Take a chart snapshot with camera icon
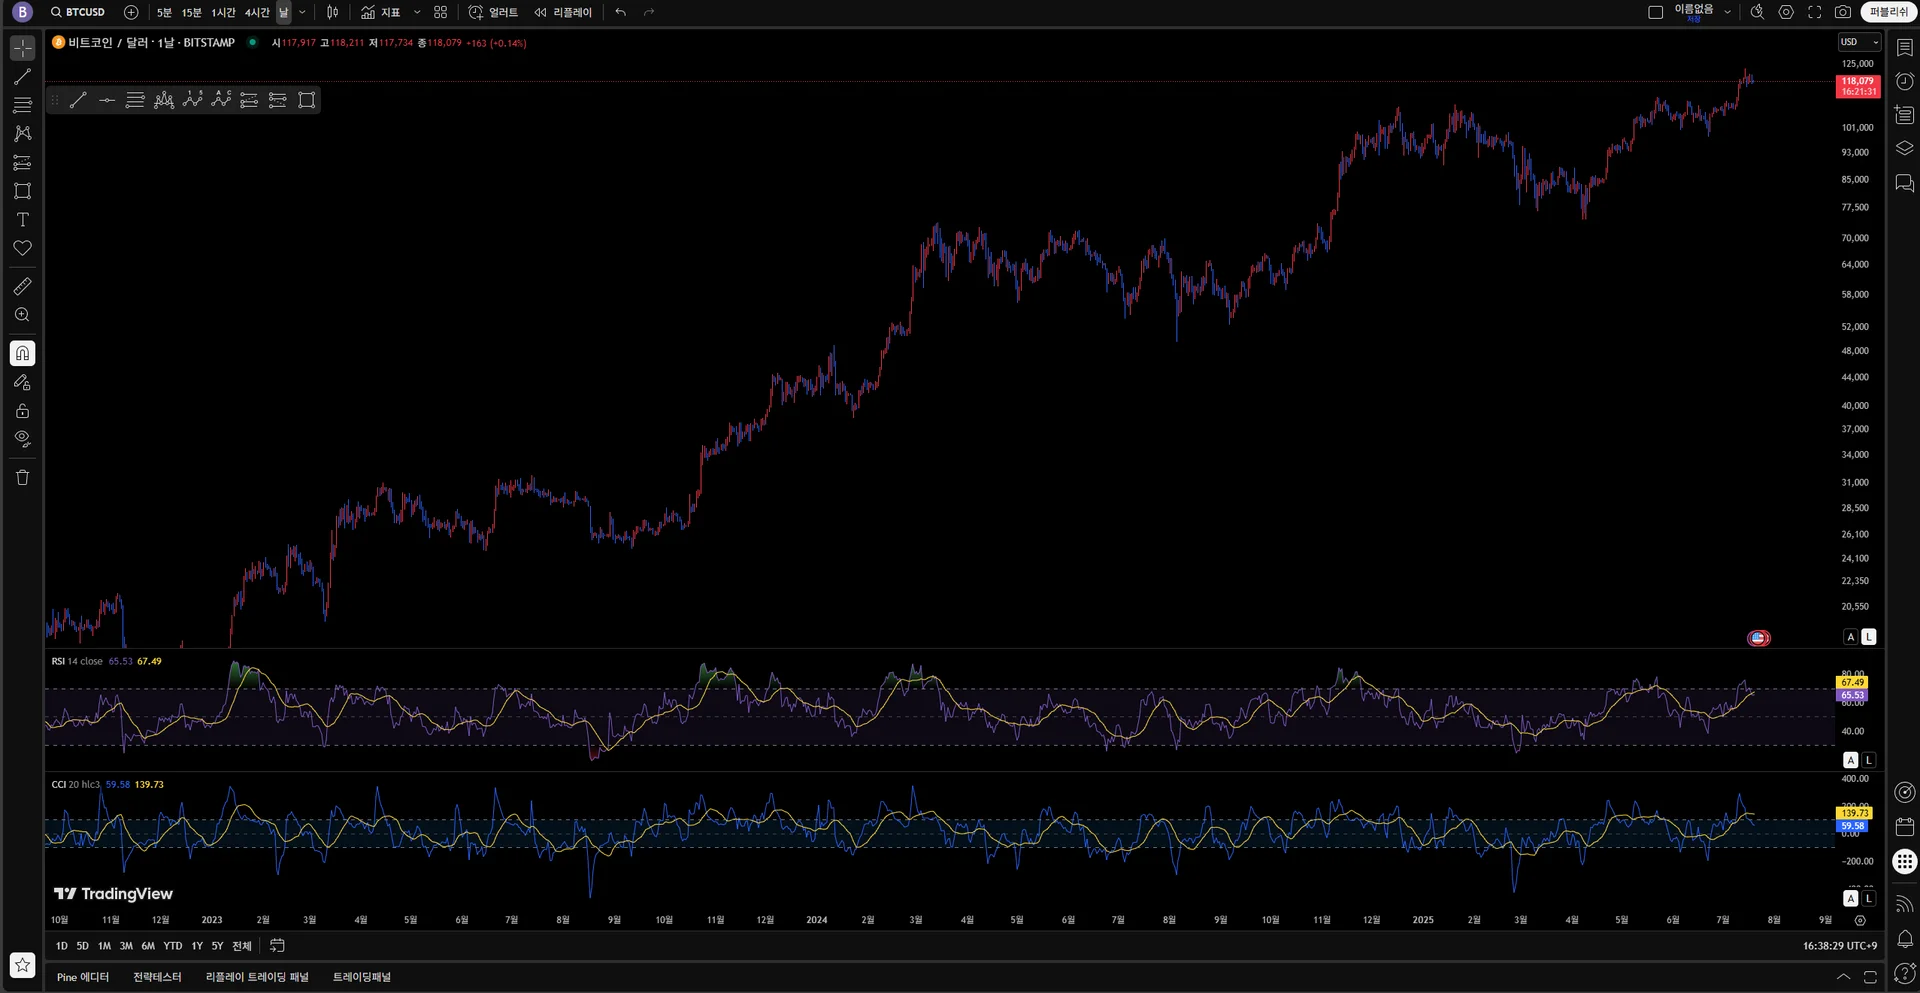 (x=1842, y=12)
